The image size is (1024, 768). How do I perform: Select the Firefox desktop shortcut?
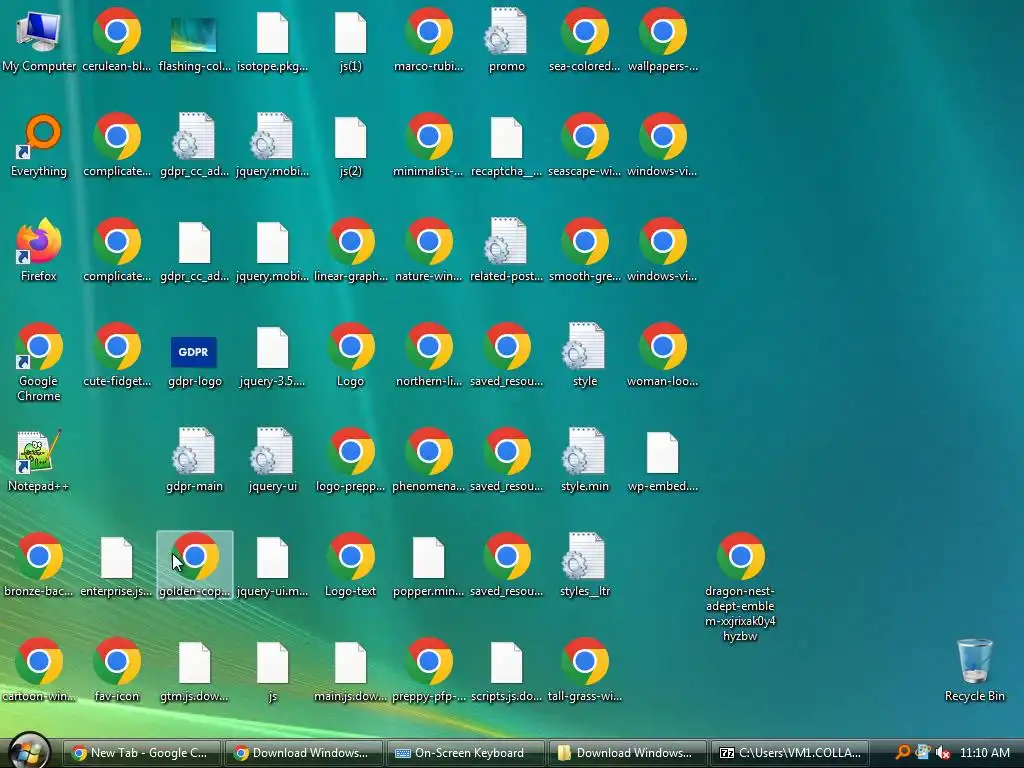point(39,250)
